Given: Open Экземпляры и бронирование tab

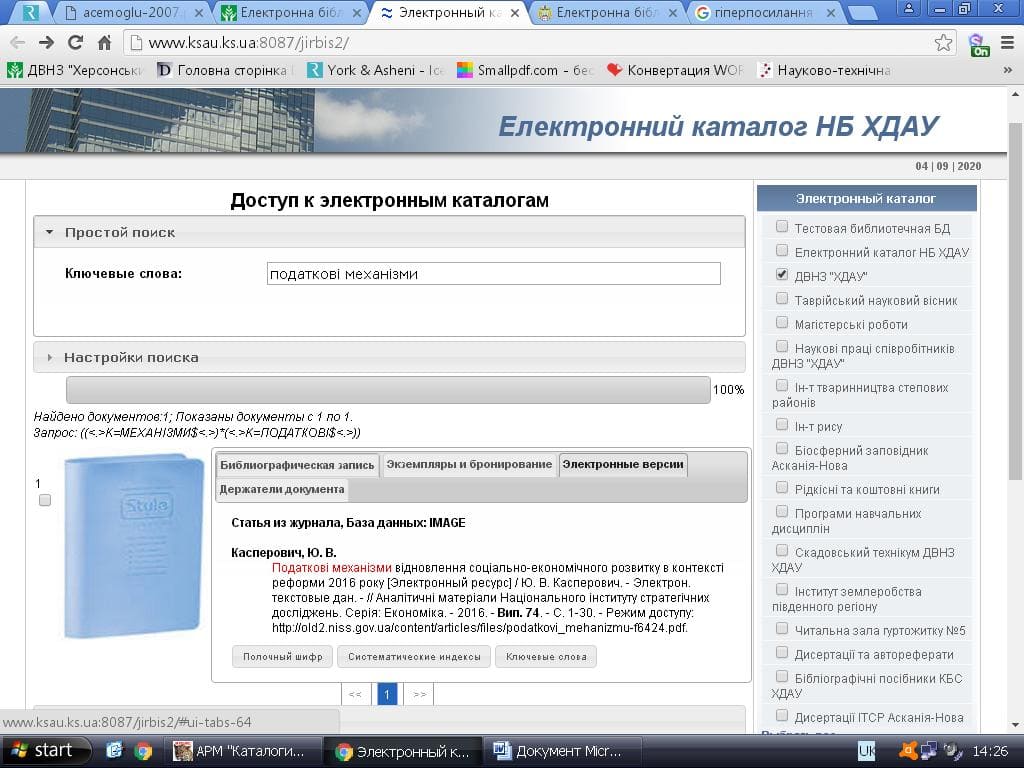Looking at the screenshot, I should [x=469, y=464].
